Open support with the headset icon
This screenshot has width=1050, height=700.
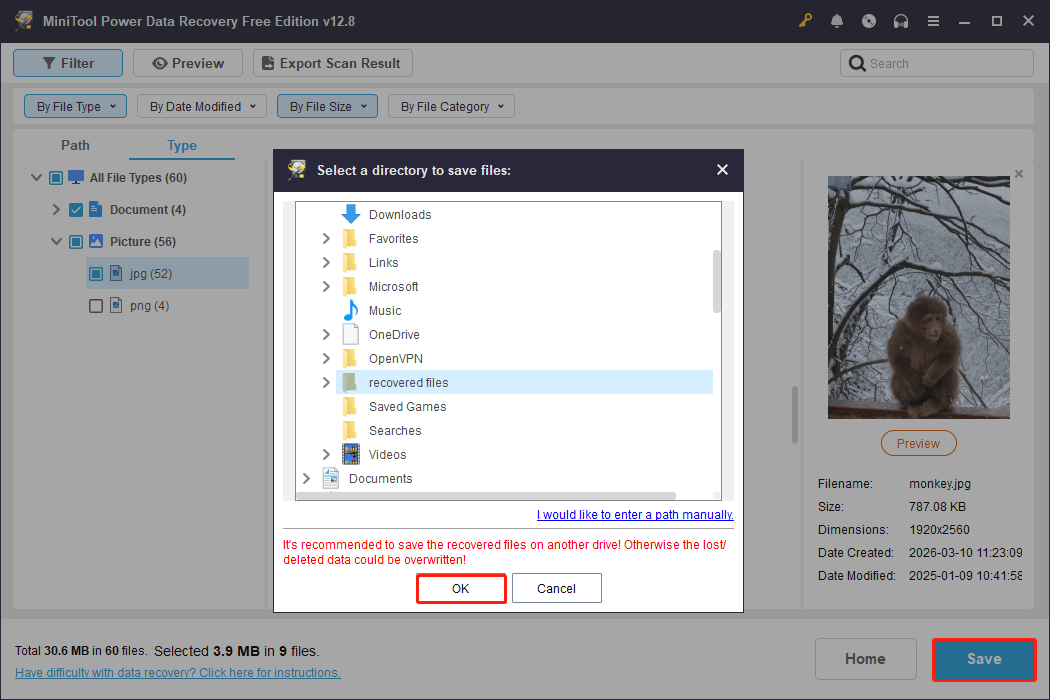(x=901, y=20)
